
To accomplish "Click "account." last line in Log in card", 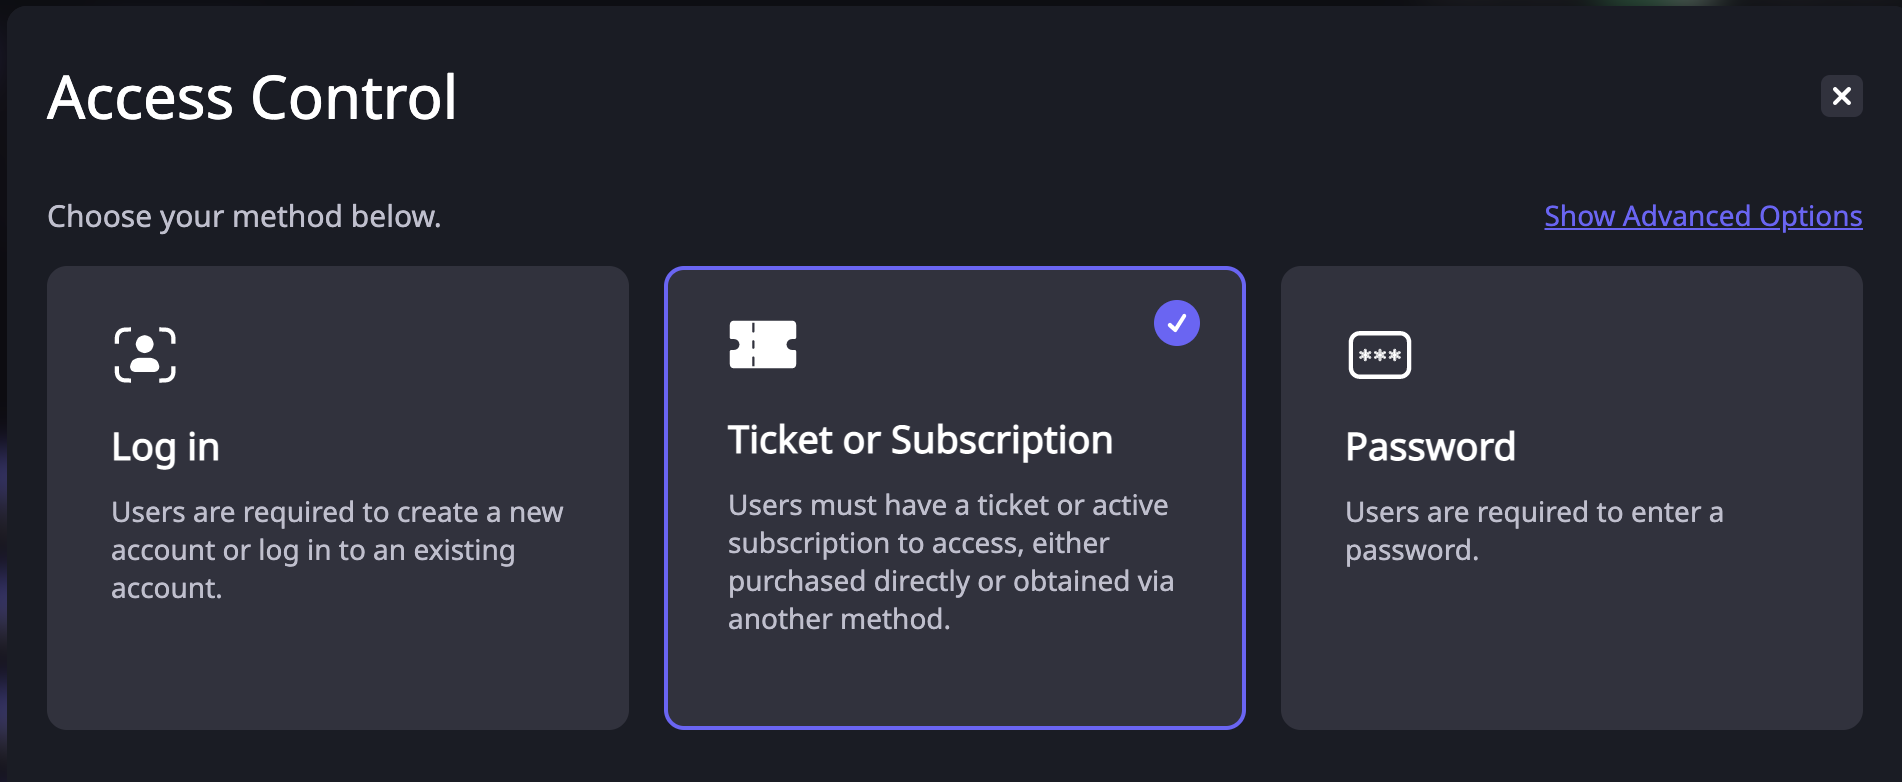I will (166, 588).
